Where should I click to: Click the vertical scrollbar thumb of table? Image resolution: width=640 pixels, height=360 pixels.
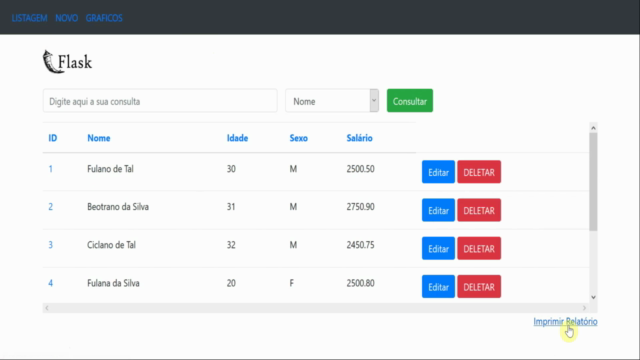[593, 182]
